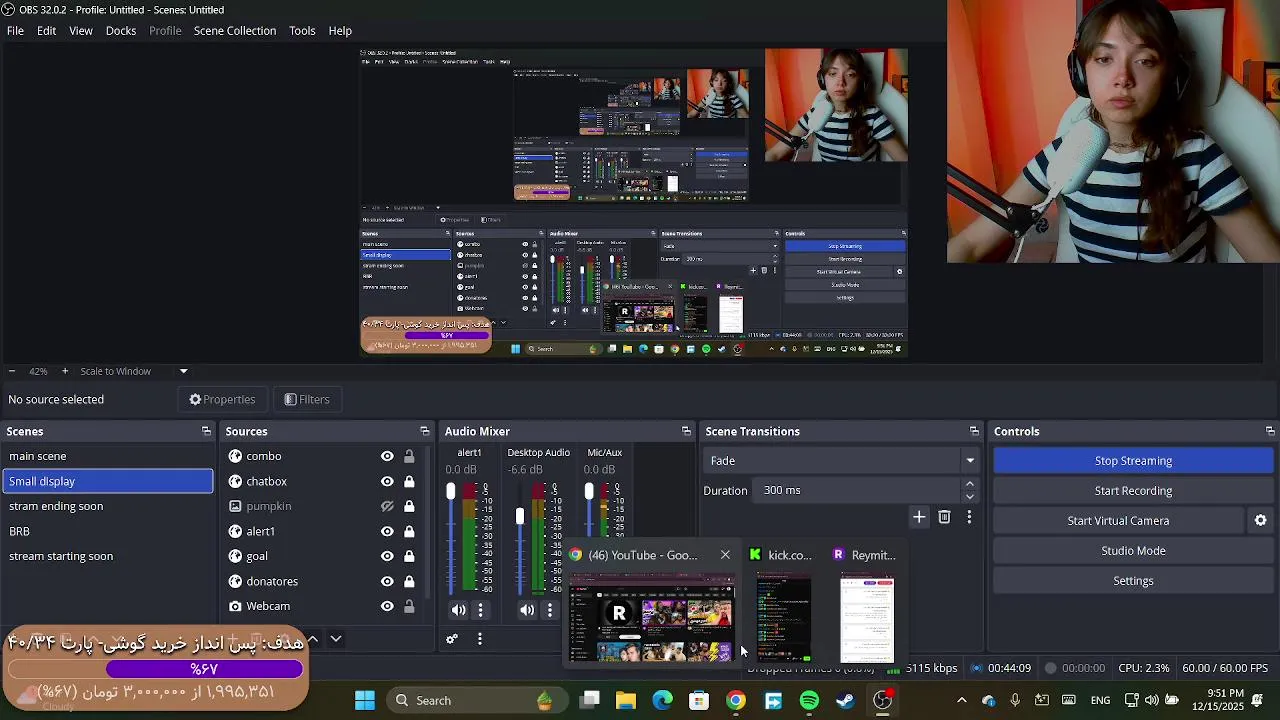Enable Studio Mode

click(x=1133, y=551)
